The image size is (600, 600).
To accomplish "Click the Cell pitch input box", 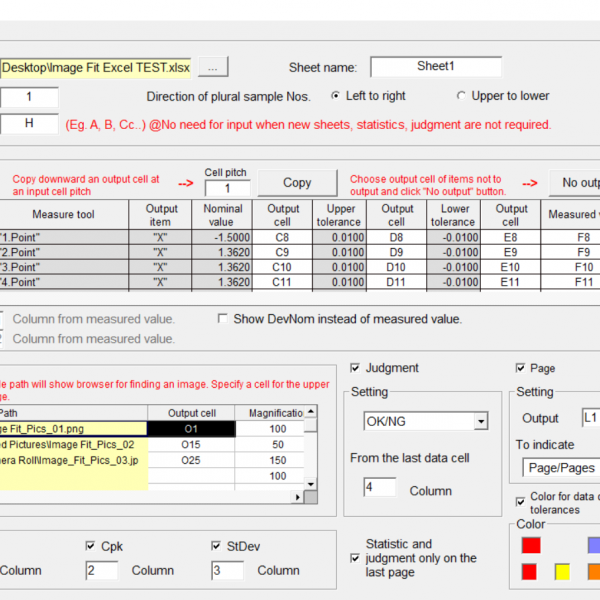I will coord(227,188).
